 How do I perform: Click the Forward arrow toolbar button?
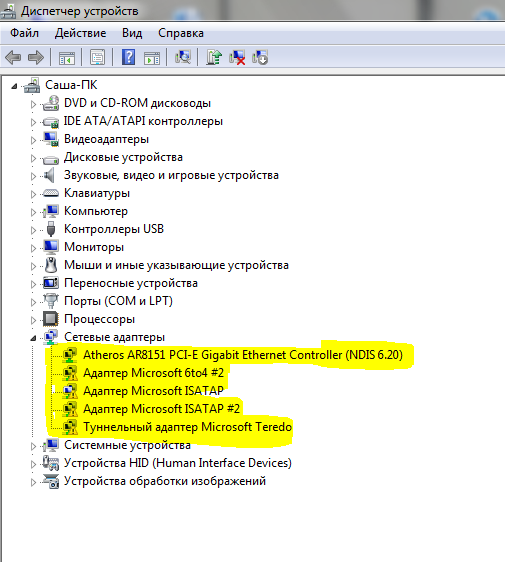[x=35, y=57]
